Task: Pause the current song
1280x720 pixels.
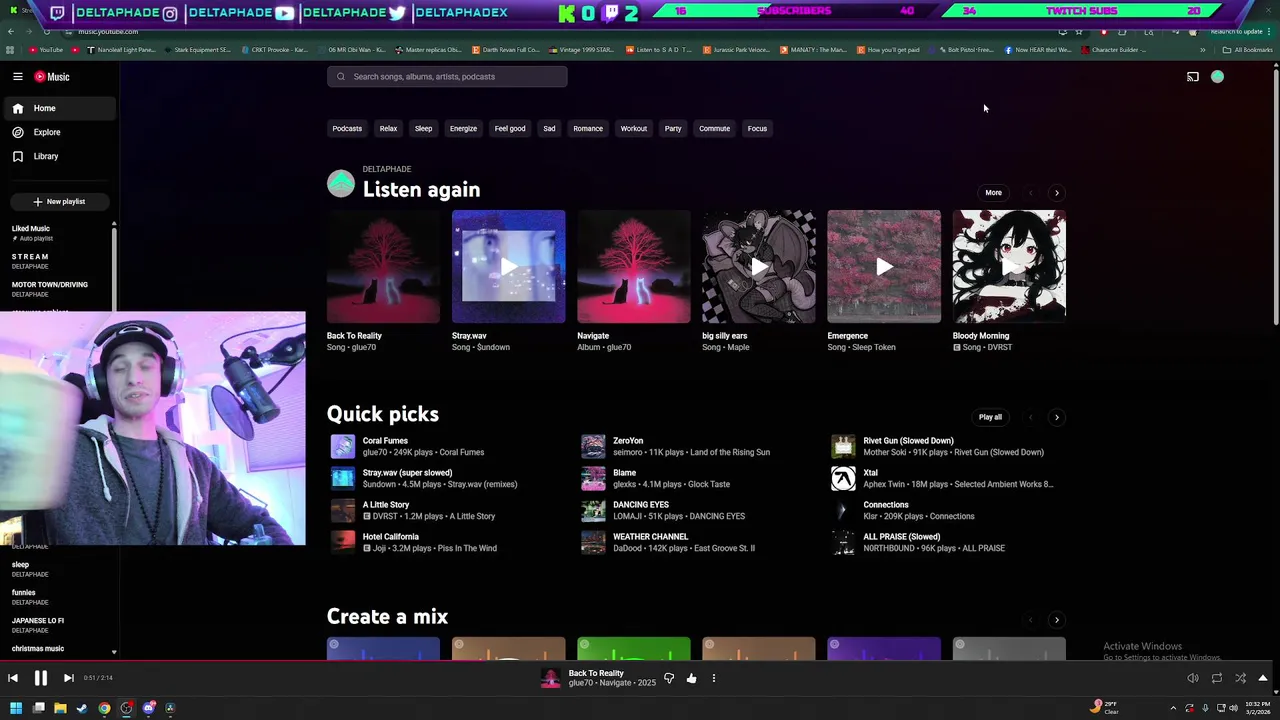Action: tap(41, 679)
